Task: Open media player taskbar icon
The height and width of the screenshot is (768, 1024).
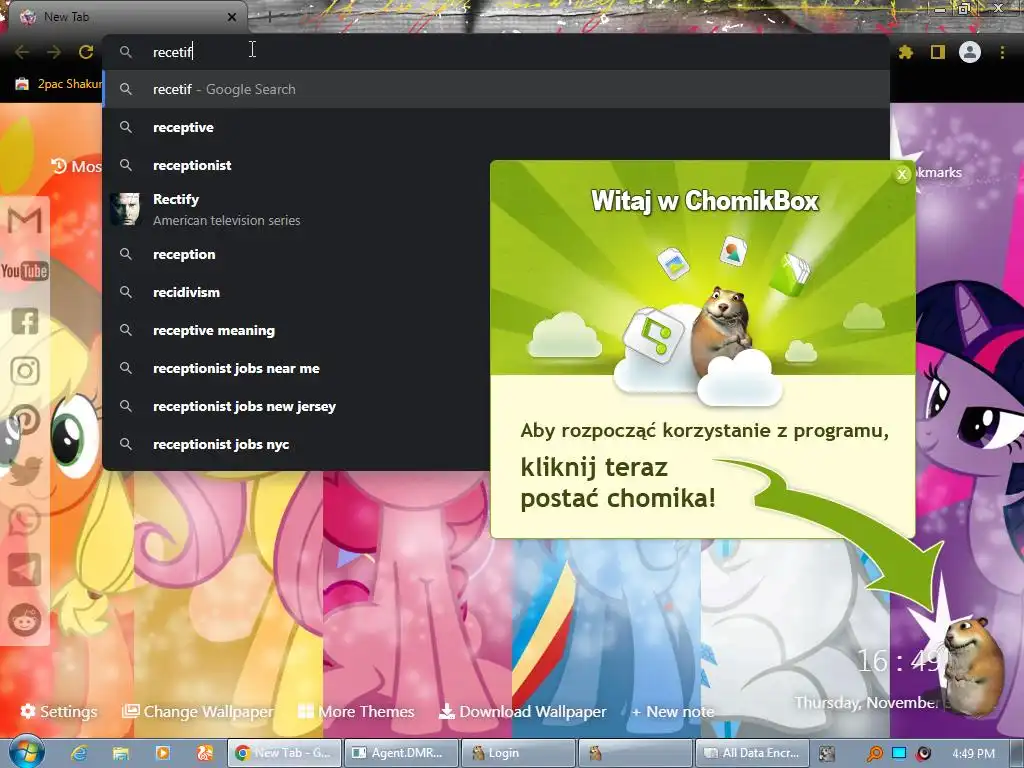Action: 163,753
